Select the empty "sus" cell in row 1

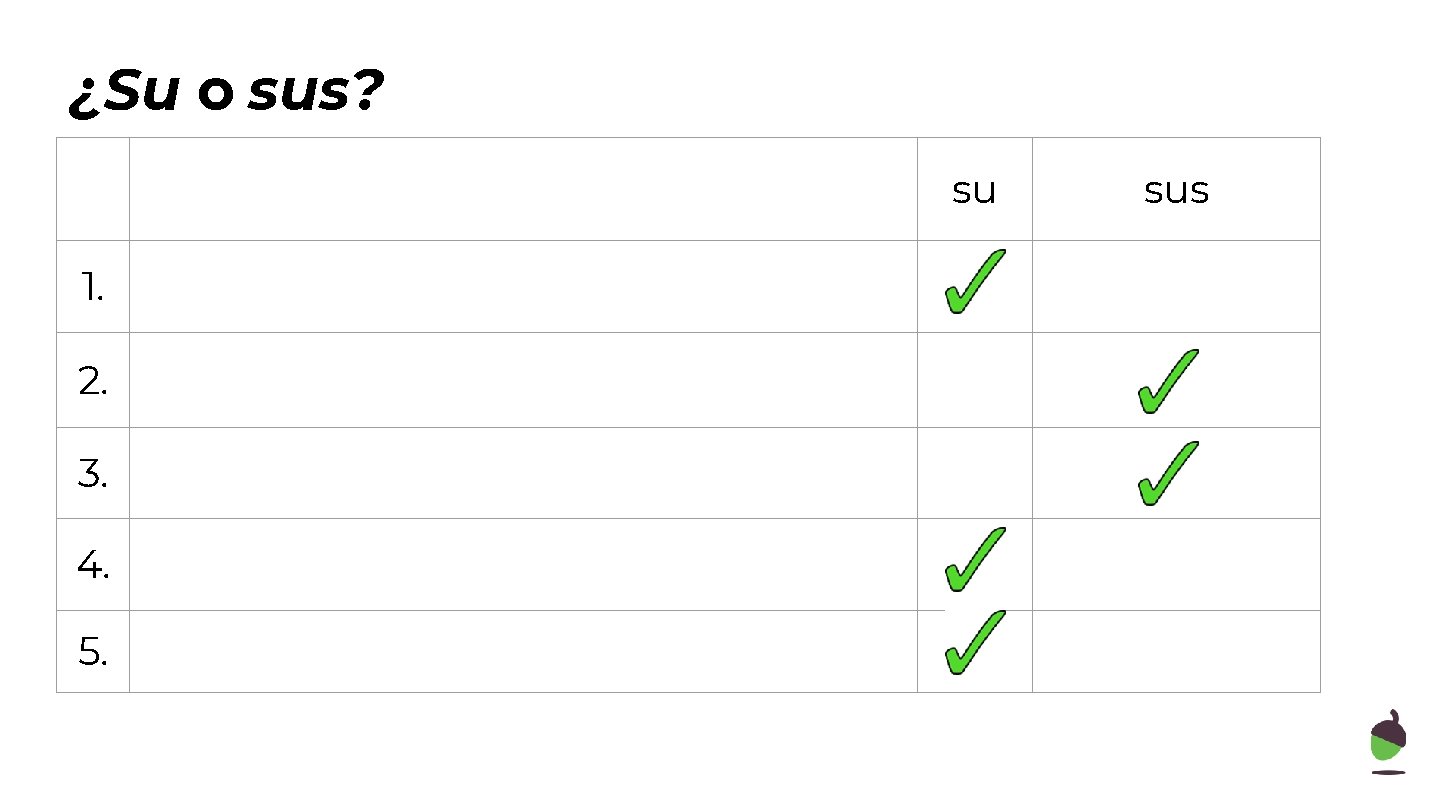[1176, 287]
